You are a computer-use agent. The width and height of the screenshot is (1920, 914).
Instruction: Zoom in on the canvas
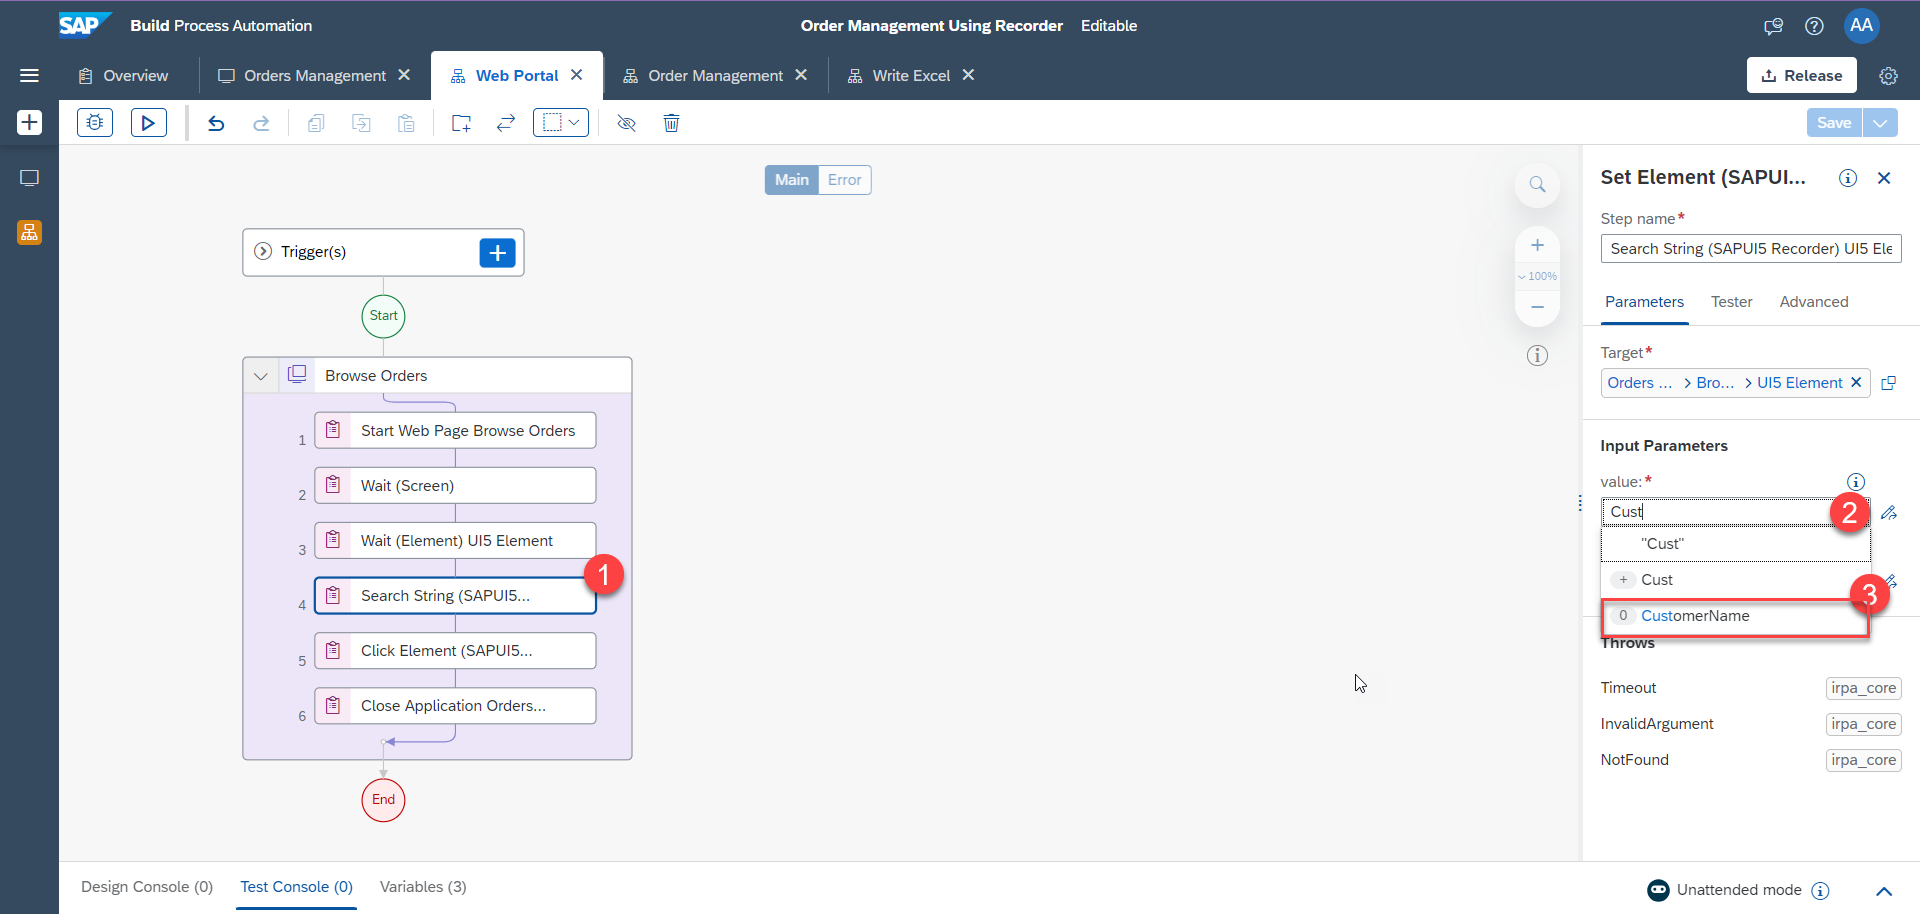[x=1537, y=245]
